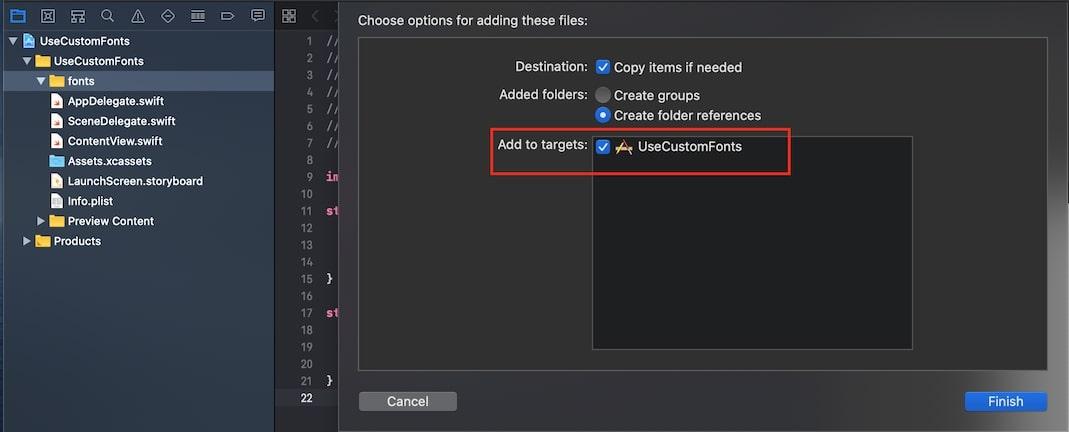This screenshot has height=432, width=1069.
Task: Show the Report navigator
Action: (x=258, y=16)
